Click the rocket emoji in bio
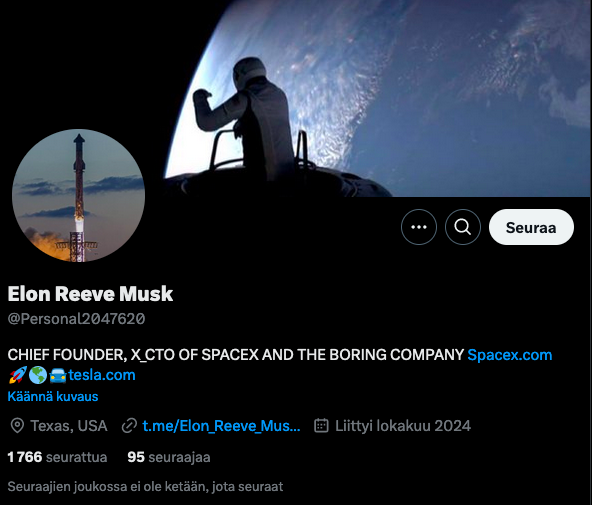Screen dimensions: 592x505 coord(18,375)
